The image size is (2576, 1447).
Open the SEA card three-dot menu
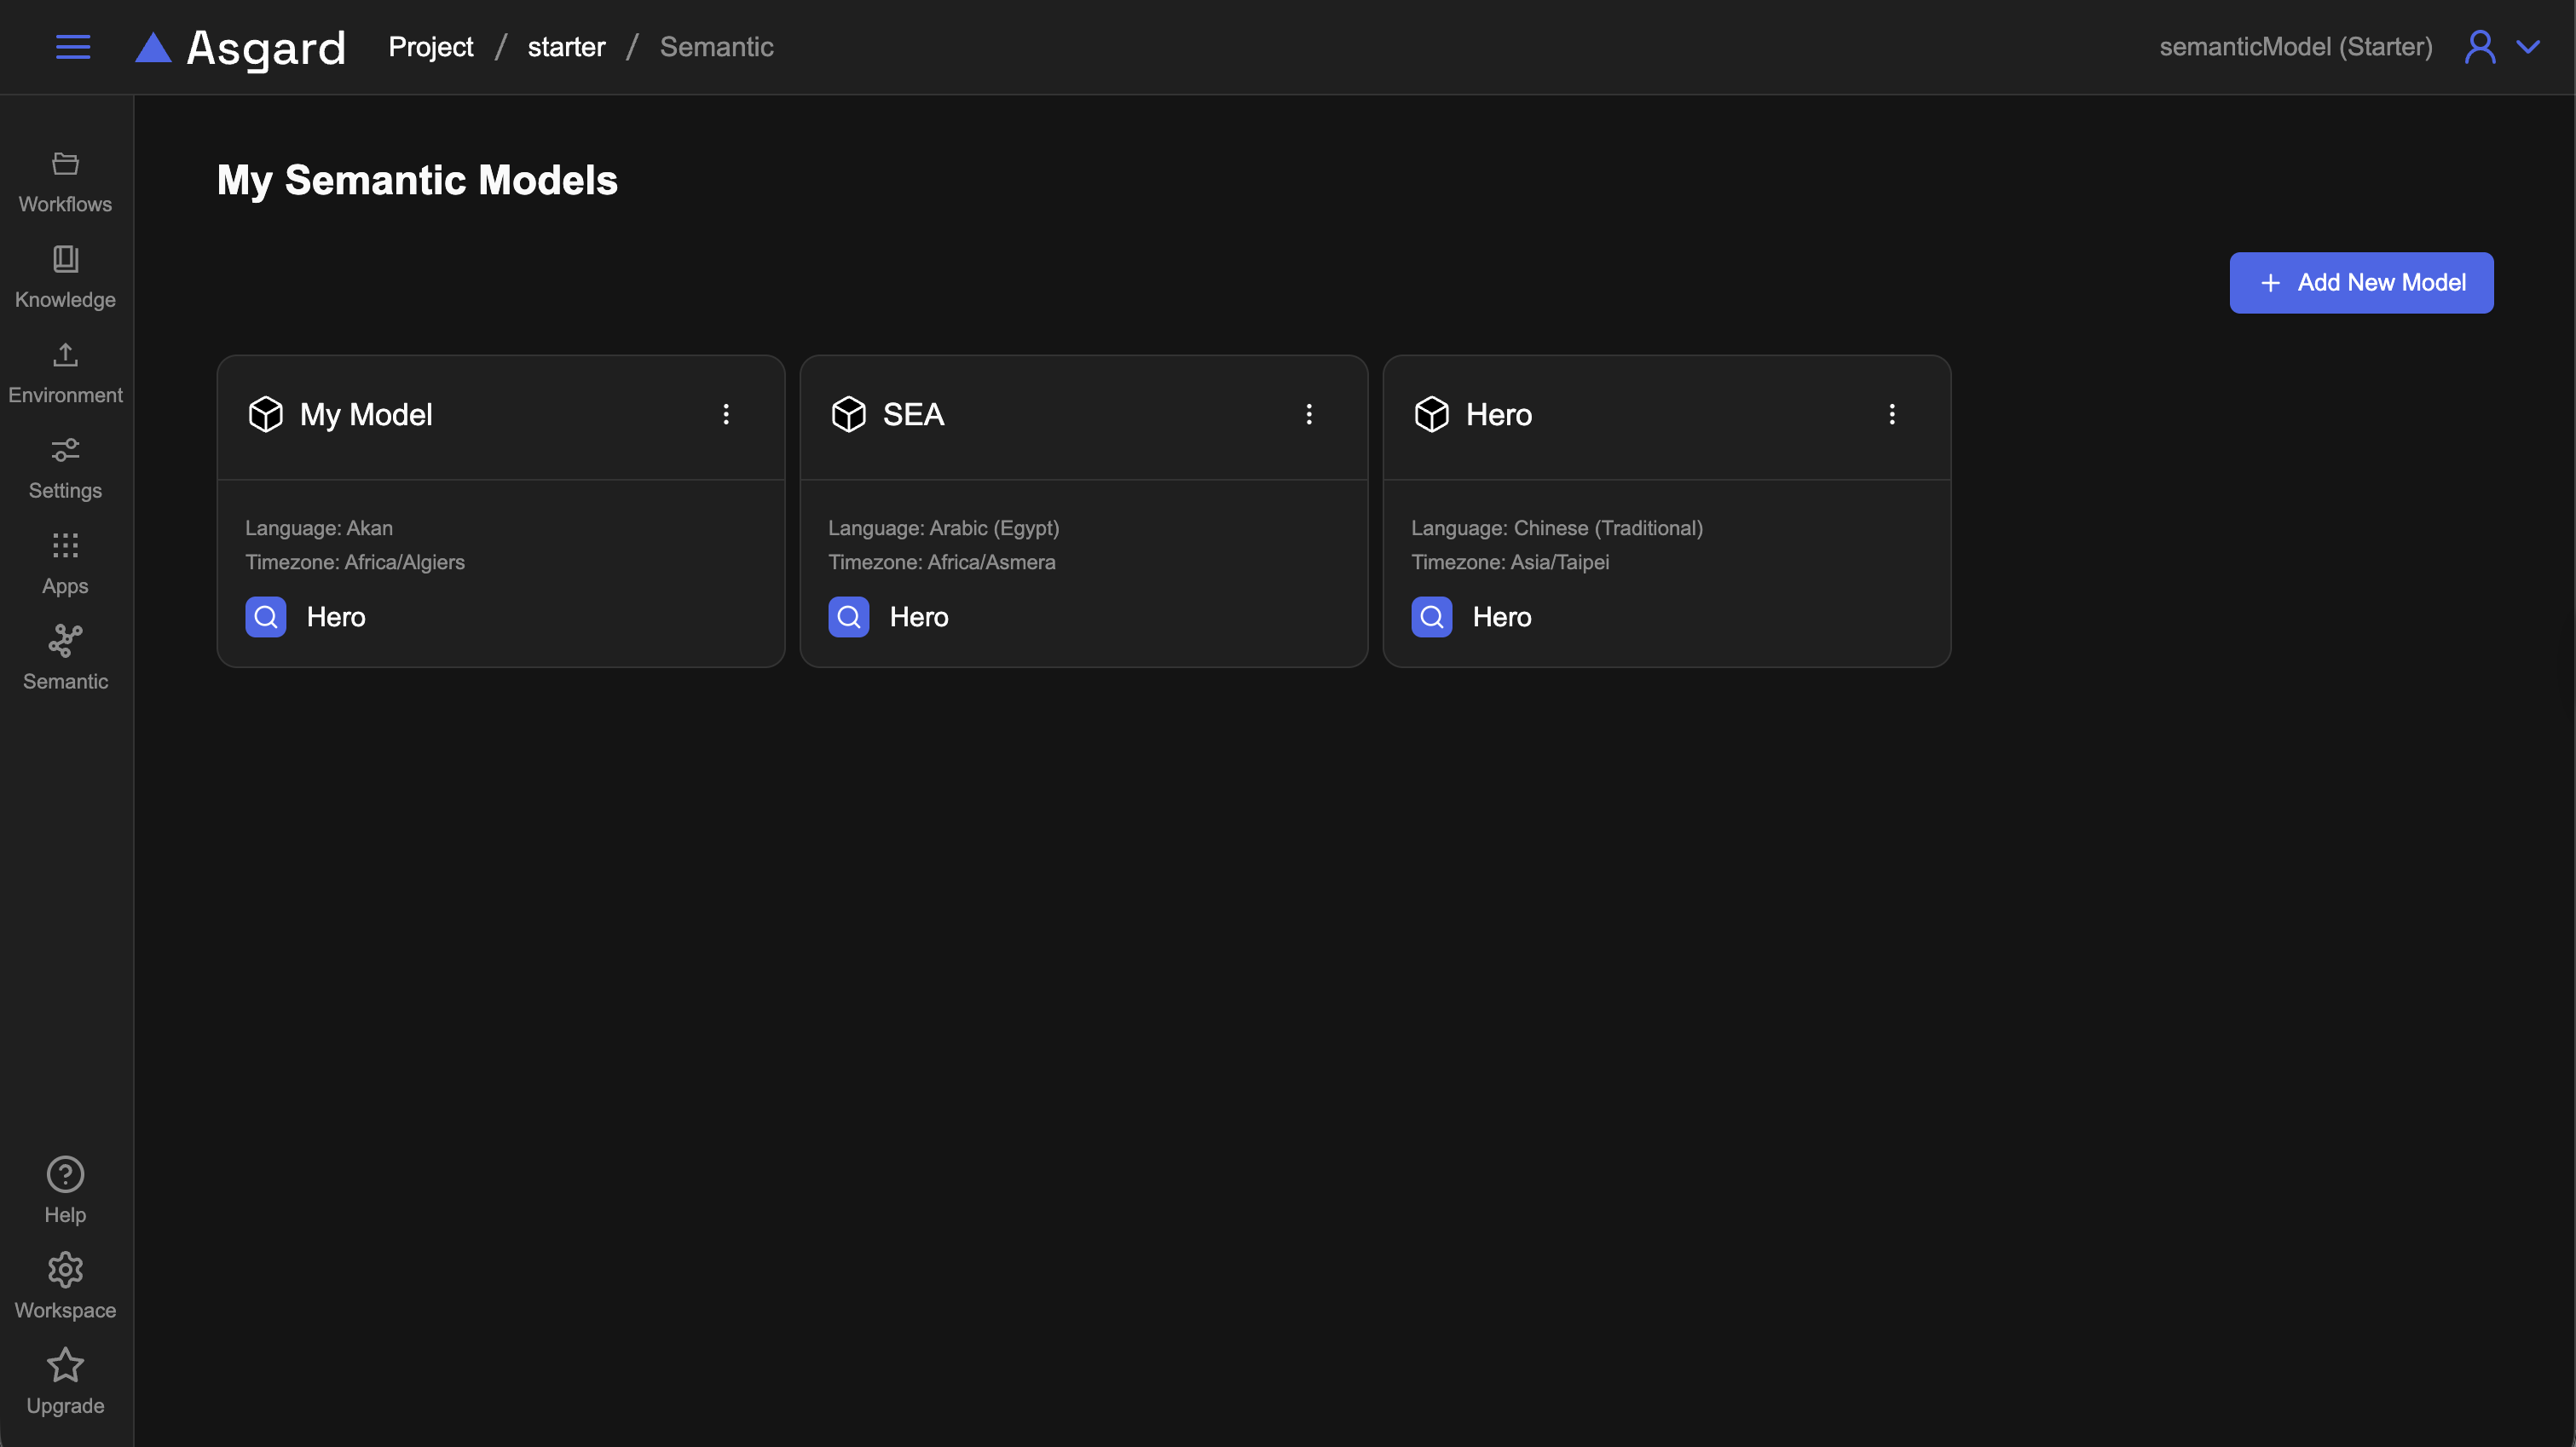pyautogui.click(x=1308, y=414)
